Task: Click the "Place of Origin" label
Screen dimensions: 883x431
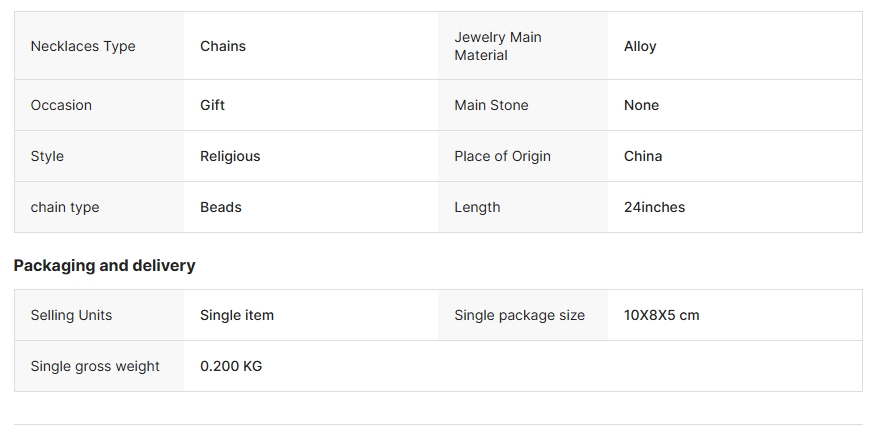Action: click(502, 156)
